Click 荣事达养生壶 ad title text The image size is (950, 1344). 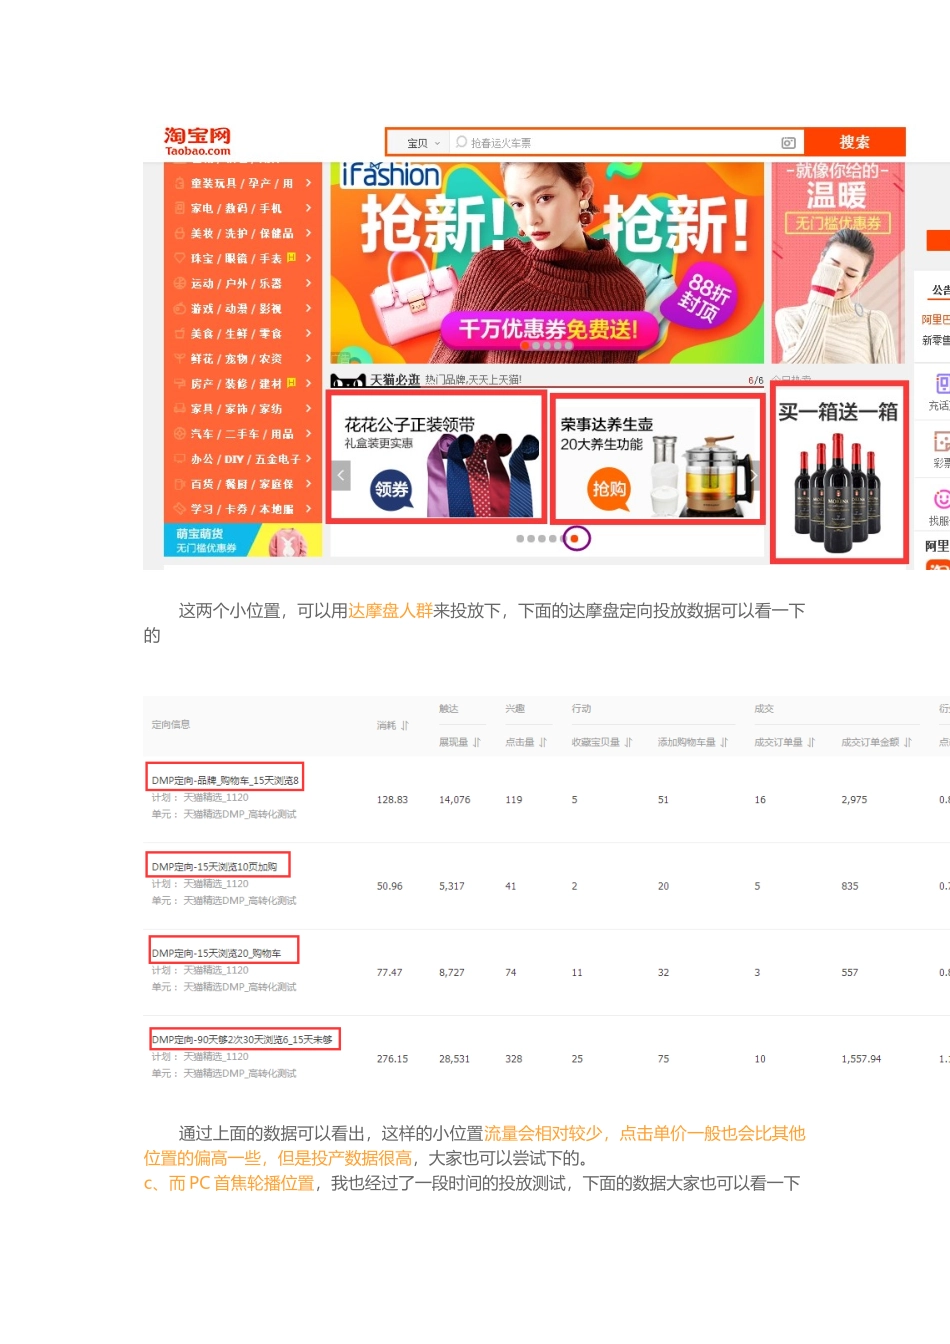(x=606, y=424)
